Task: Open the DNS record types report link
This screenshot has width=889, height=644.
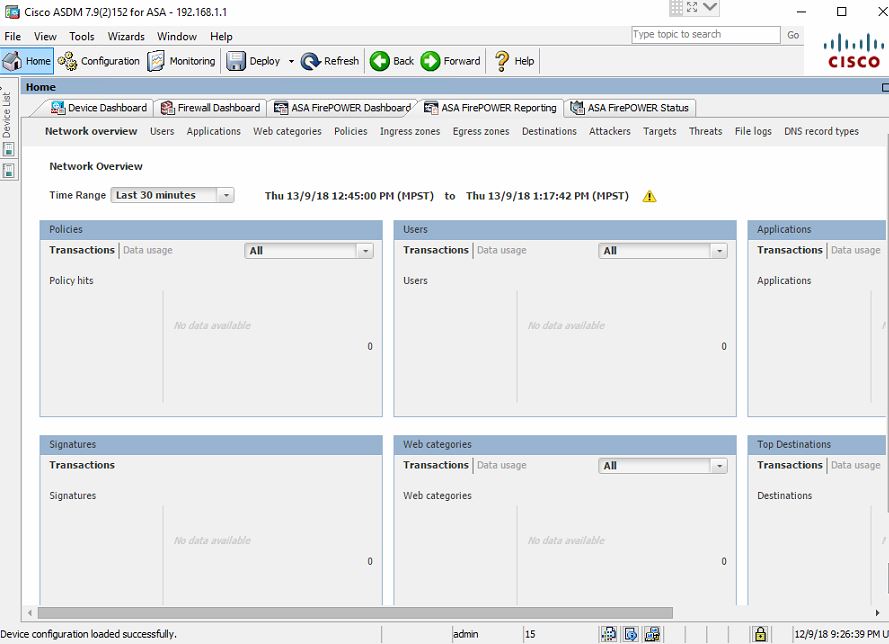Action: [x=821, y=131]
